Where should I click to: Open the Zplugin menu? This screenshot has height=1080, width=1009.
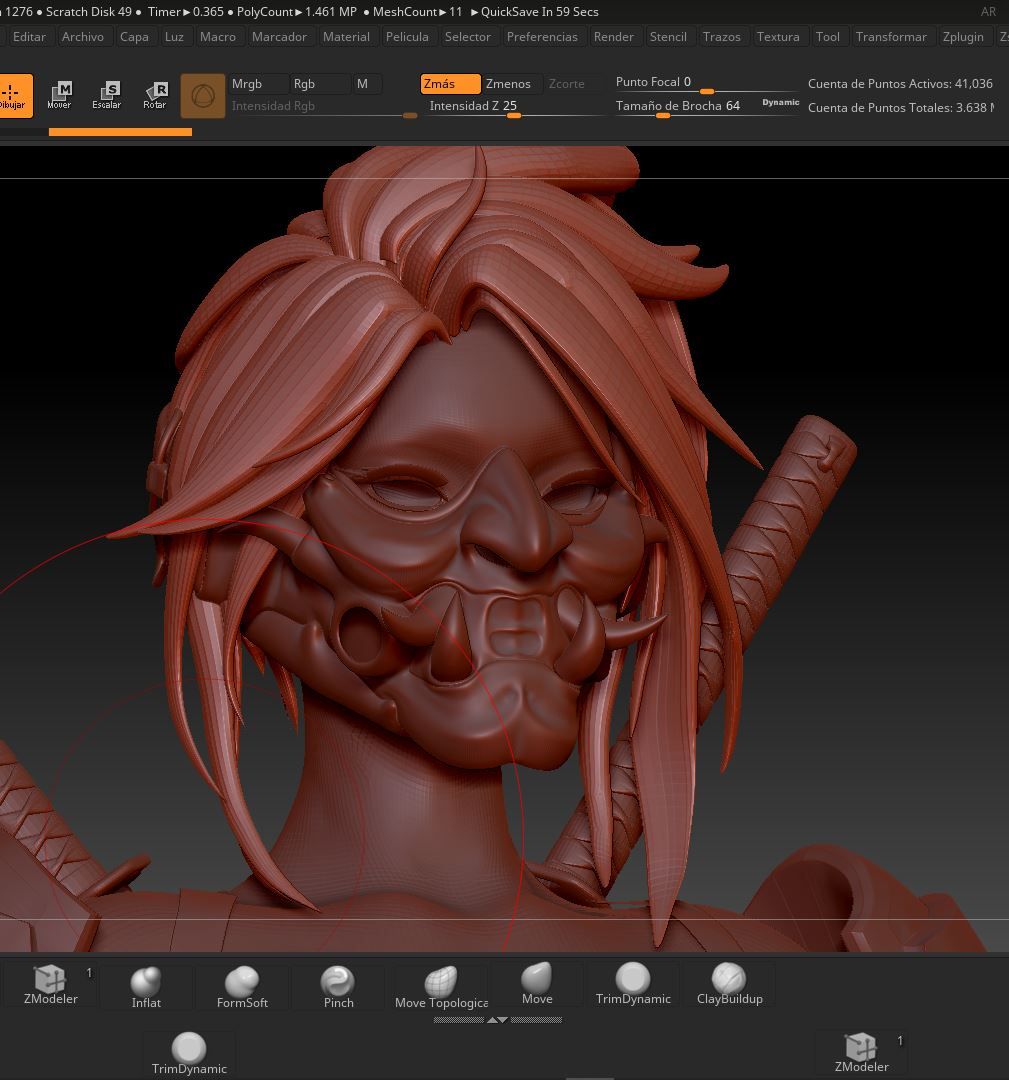coord(963,37)
